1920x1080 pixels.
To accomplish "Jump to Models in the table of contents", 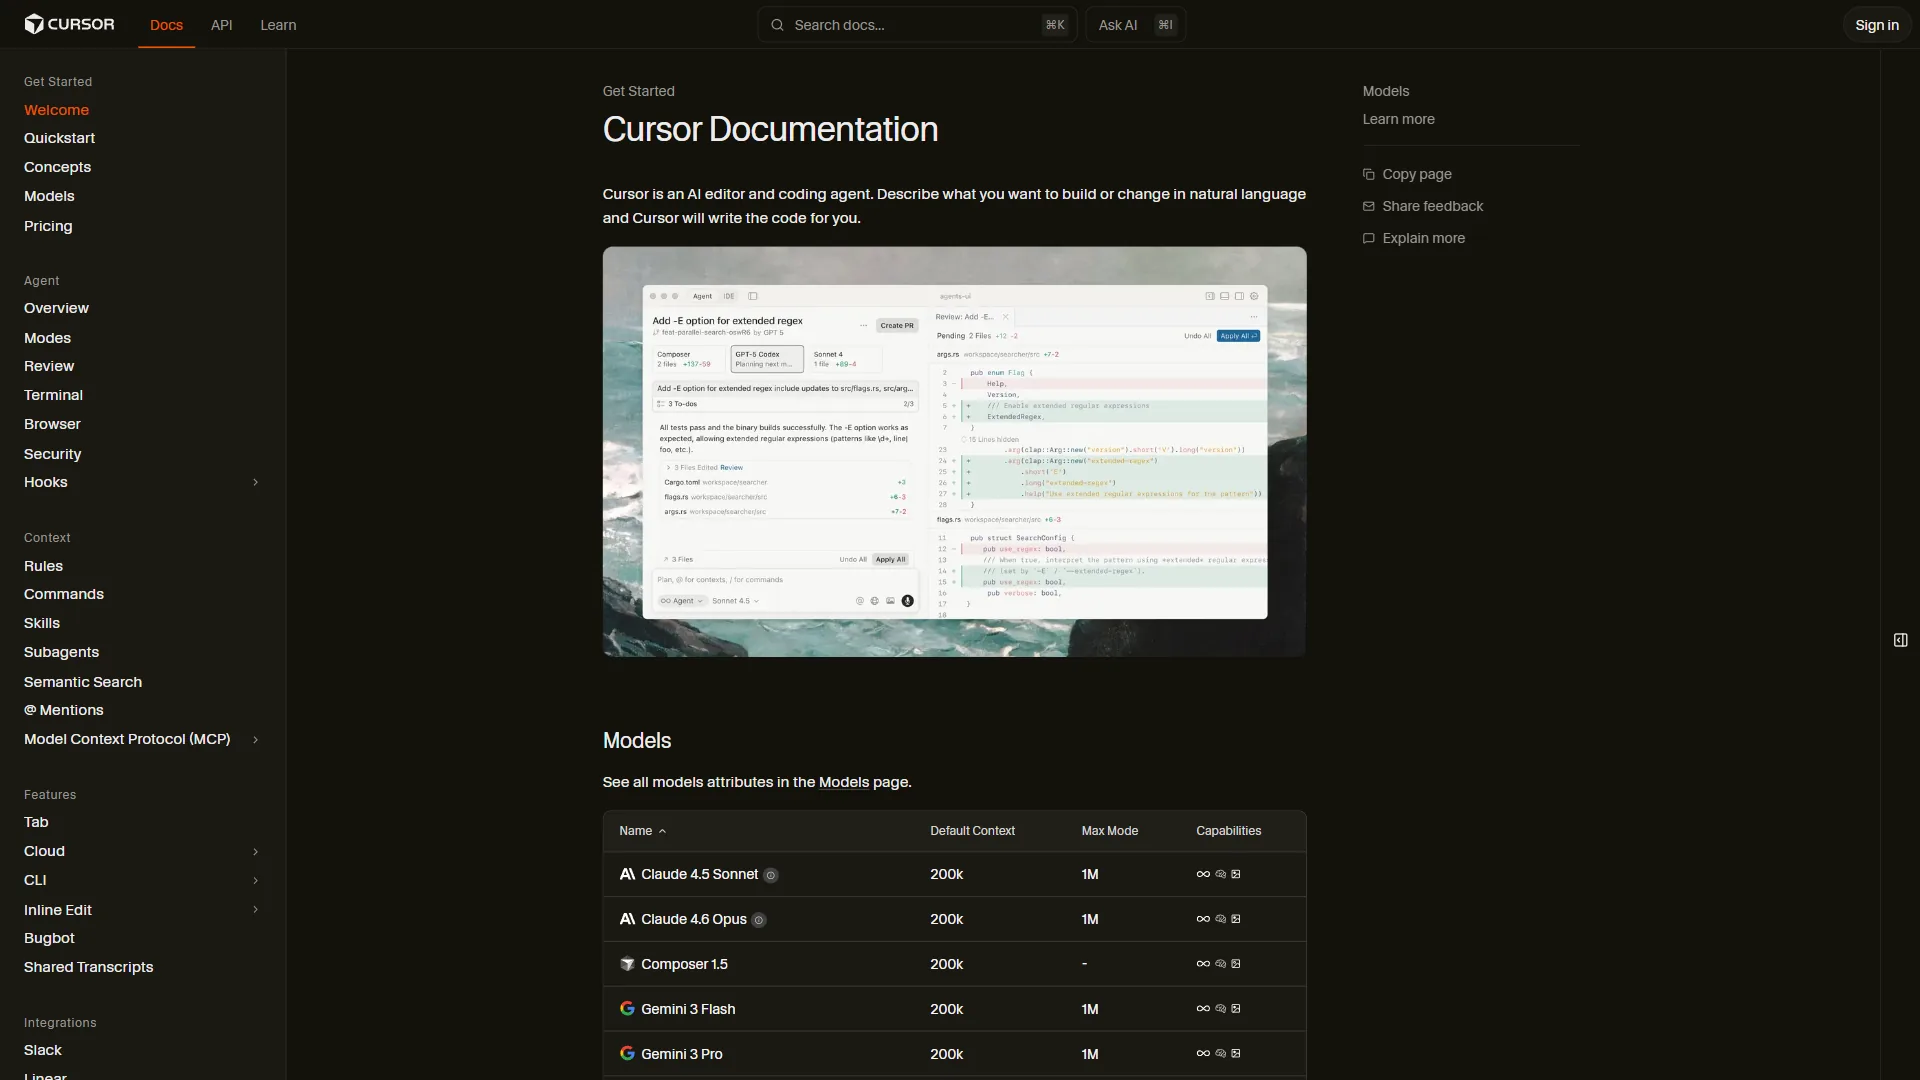I will tap(1385, 91).
